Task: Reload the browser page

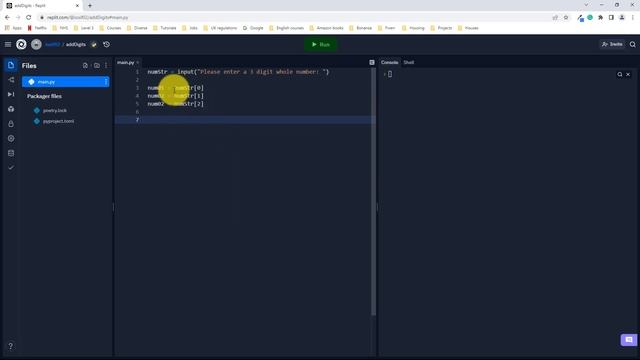Action: coord(29,18)
